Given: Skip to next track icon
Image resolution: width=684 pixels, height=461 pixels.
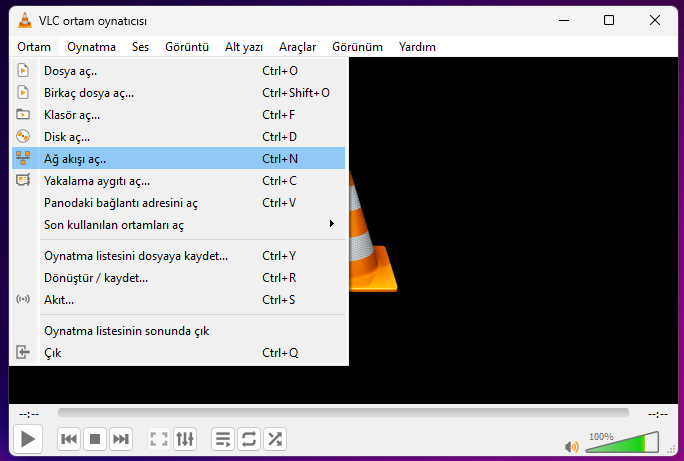Looking at the screenshot, I should pos(121,439).
